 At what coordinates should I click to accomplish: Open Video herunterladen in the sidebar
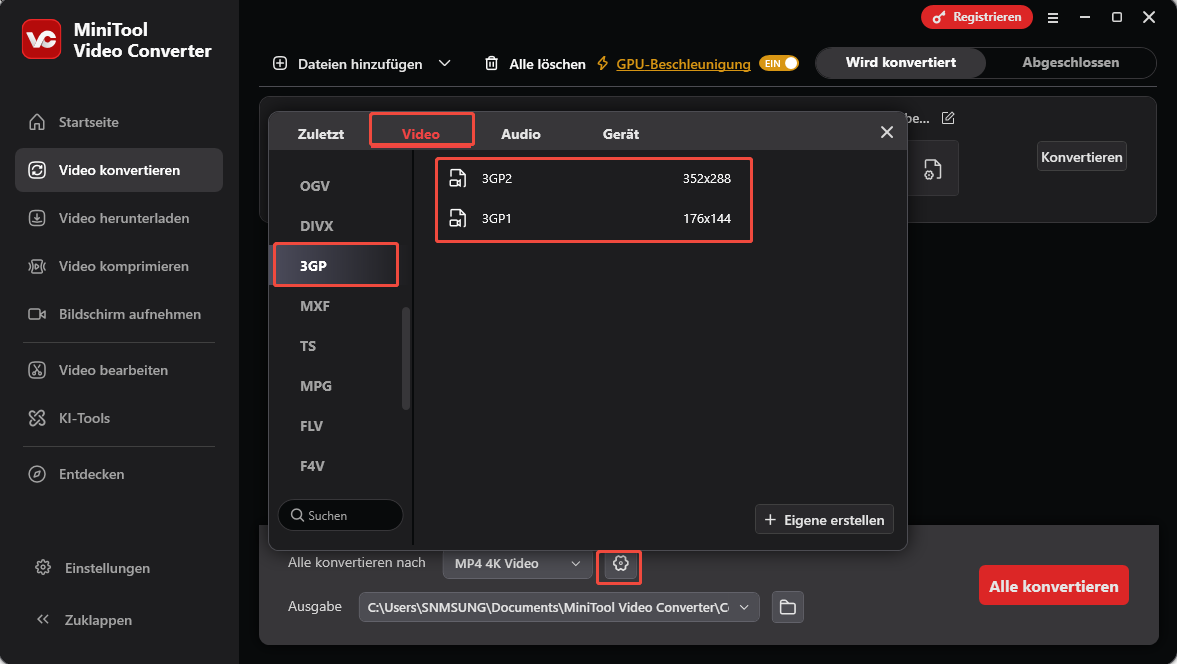pyautogui.click(x=119, y=218)
